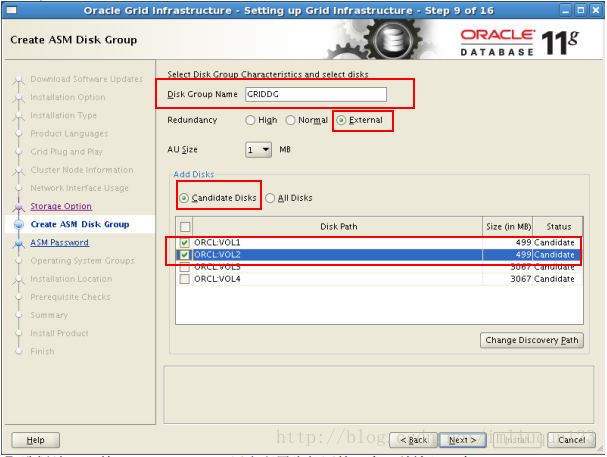Click the Installation Type step
Image resolution: width=607 pixels, height=457 pixels.
click(x=63, y=115)
